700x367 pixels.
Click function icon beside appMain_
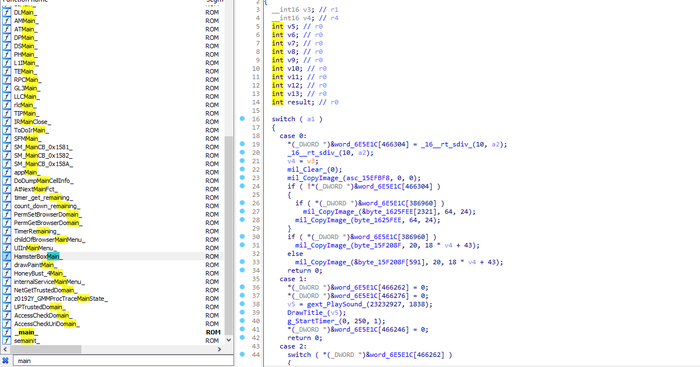[x=7, y=172]
